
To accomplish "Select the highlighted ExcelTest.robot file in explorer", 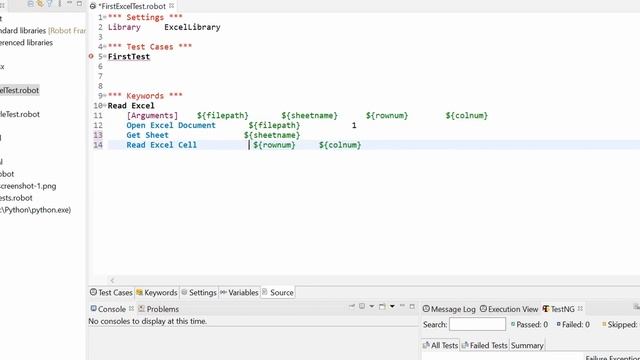I will 19,90.
